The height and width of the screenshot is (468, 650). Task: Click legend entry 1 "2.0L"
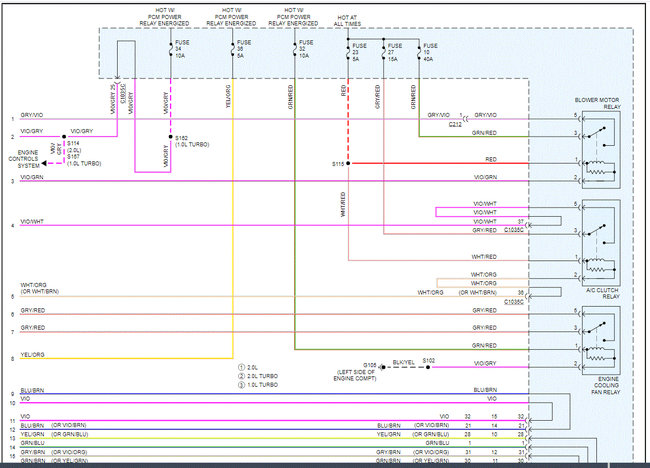click(x=248, y=367)
